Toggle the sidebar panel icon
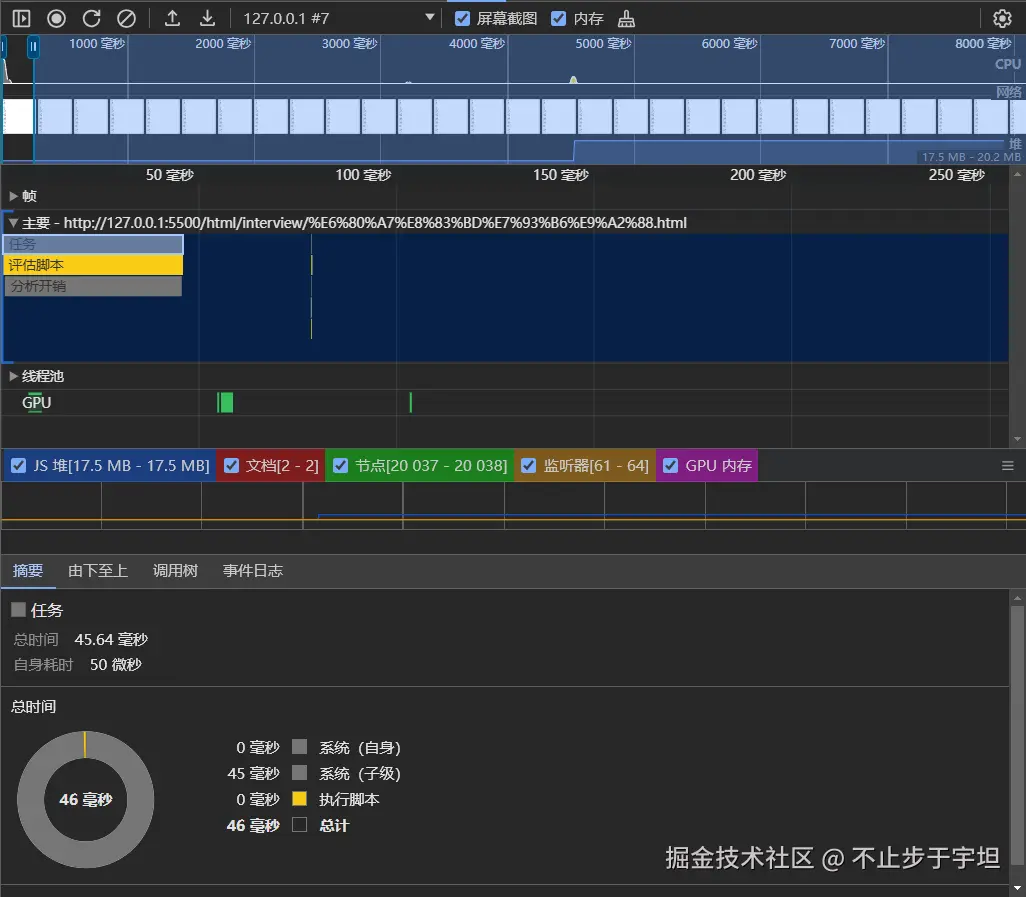This screenshot has width=1026, height=897. coord(21,18)
